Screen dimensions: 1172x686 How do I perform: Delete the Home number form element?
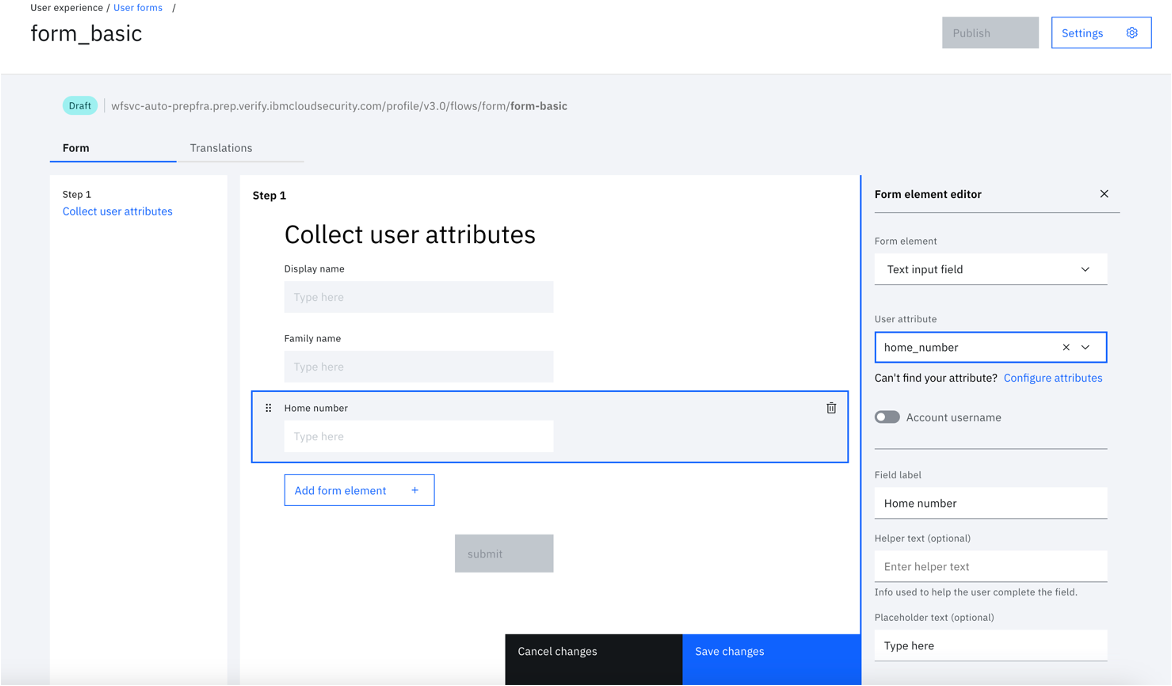831,408
